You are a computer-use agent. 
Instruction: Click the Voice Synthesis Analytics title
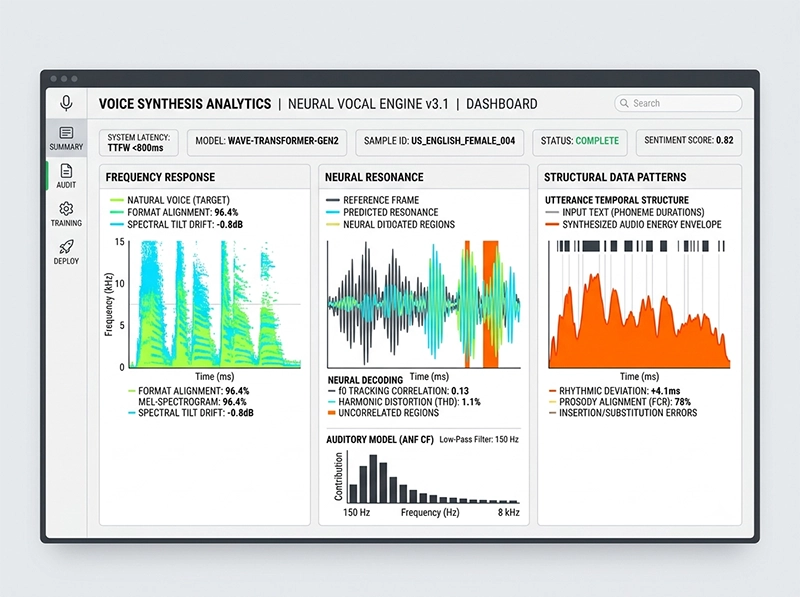tap(185, 104)
